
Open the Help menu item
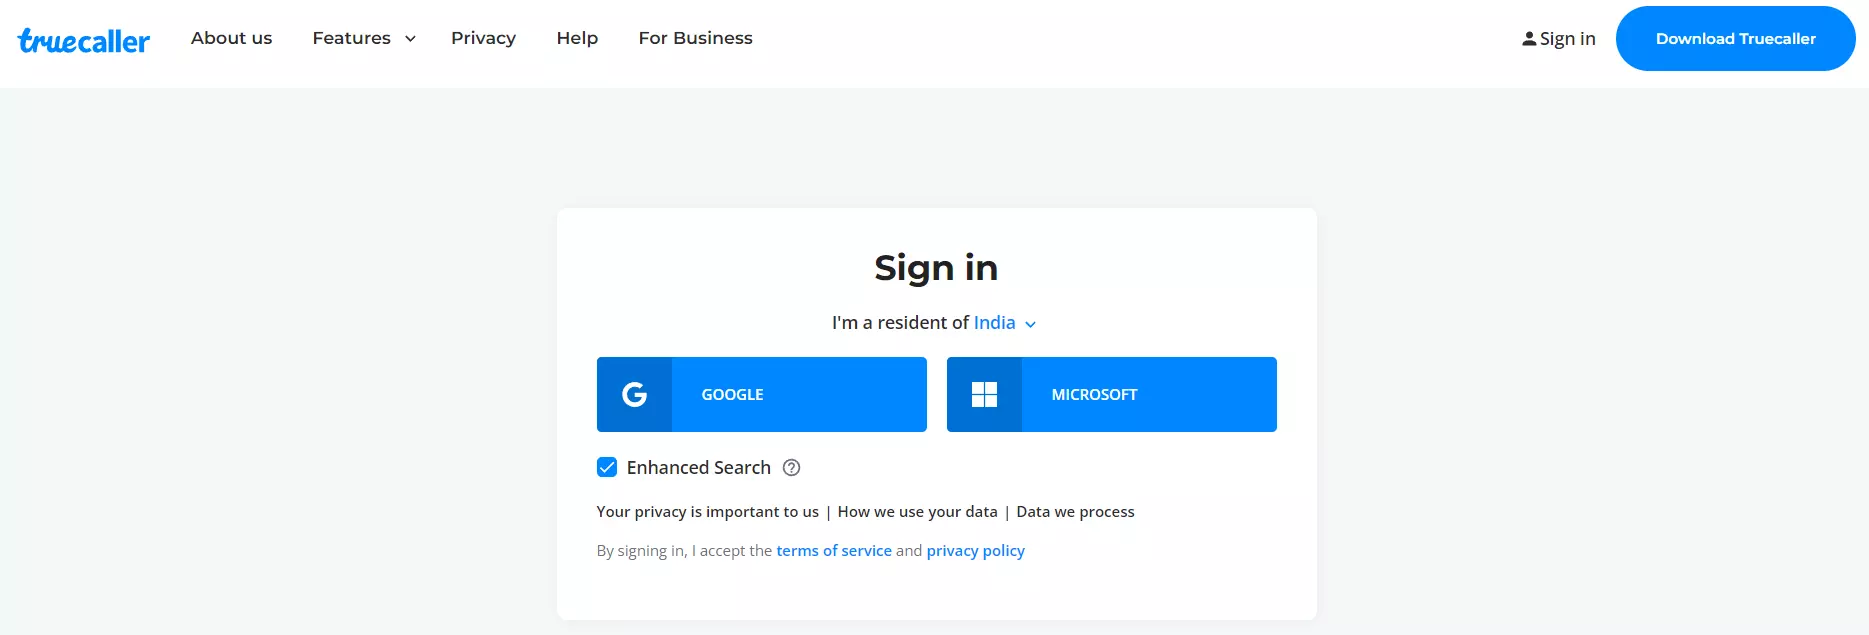click(577, 38)
